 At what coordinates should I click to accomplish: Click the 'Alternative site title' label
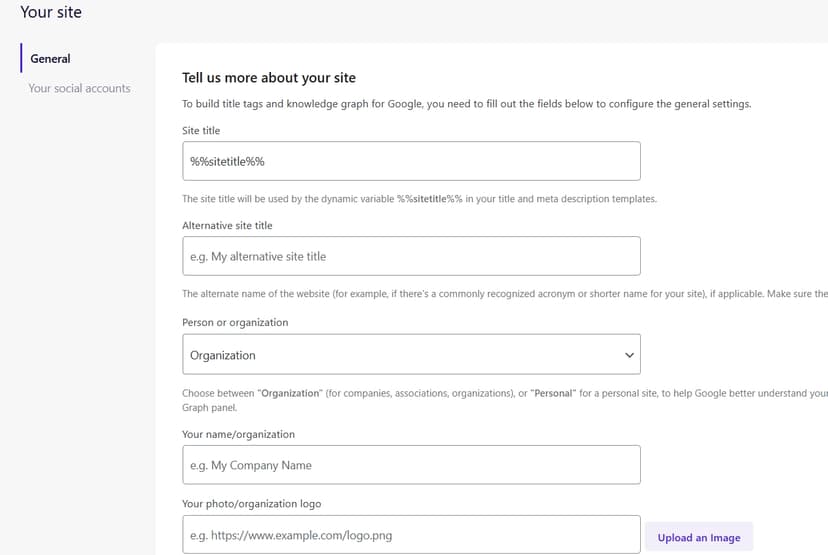[227, 225]
